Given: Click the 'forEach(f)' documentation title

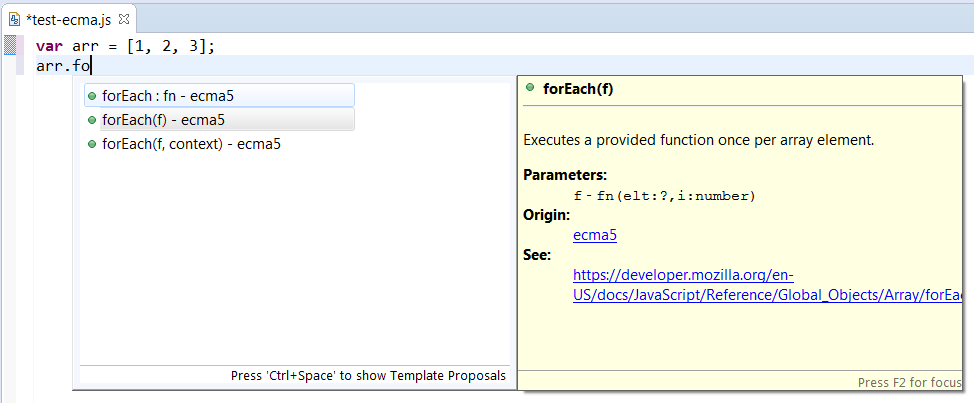Looking at the screenshot, I should point(578,89).
